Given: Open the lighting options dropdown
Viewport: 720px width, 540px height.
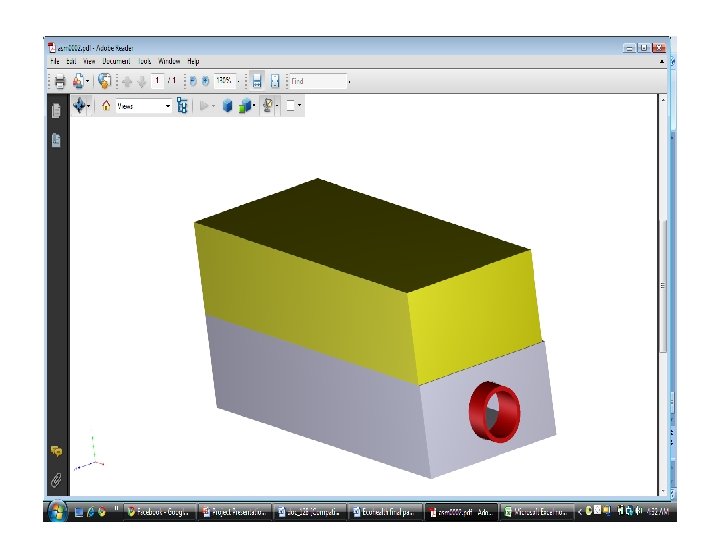Looking at the screenshot, I should click(277, 107).
